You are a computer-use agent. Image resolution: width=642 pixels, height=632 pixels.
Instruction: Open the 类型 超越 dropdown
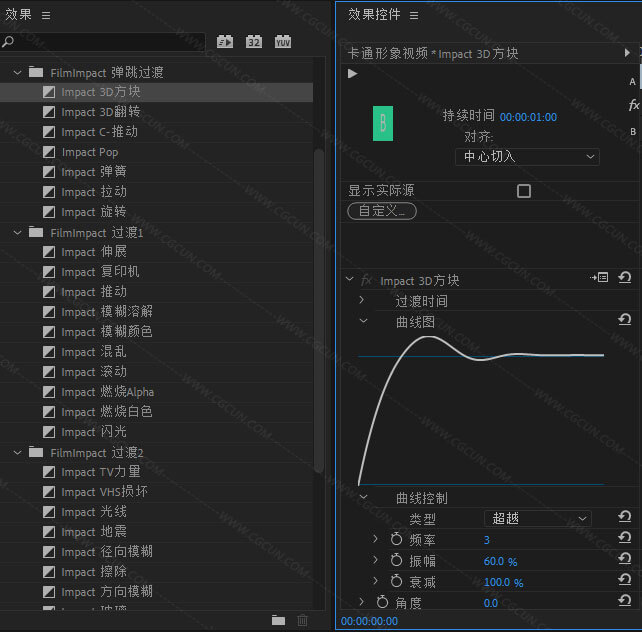(538, 518)
